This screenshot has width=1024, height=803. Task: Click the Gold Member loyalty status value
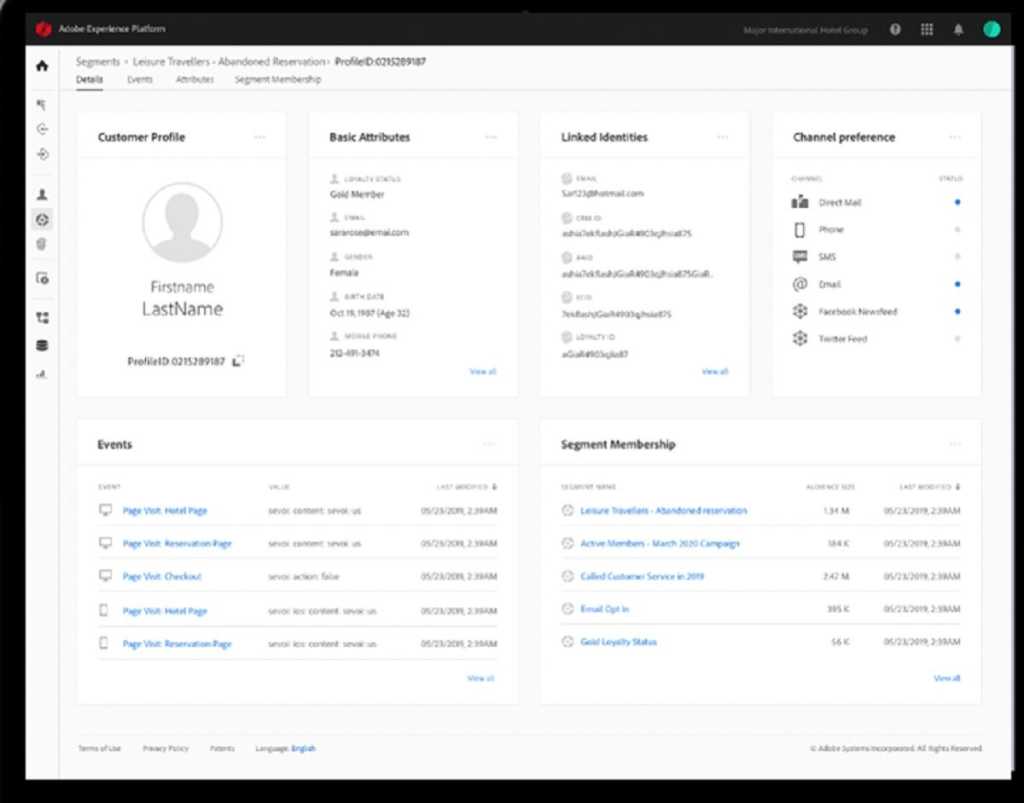click(357, 195)
